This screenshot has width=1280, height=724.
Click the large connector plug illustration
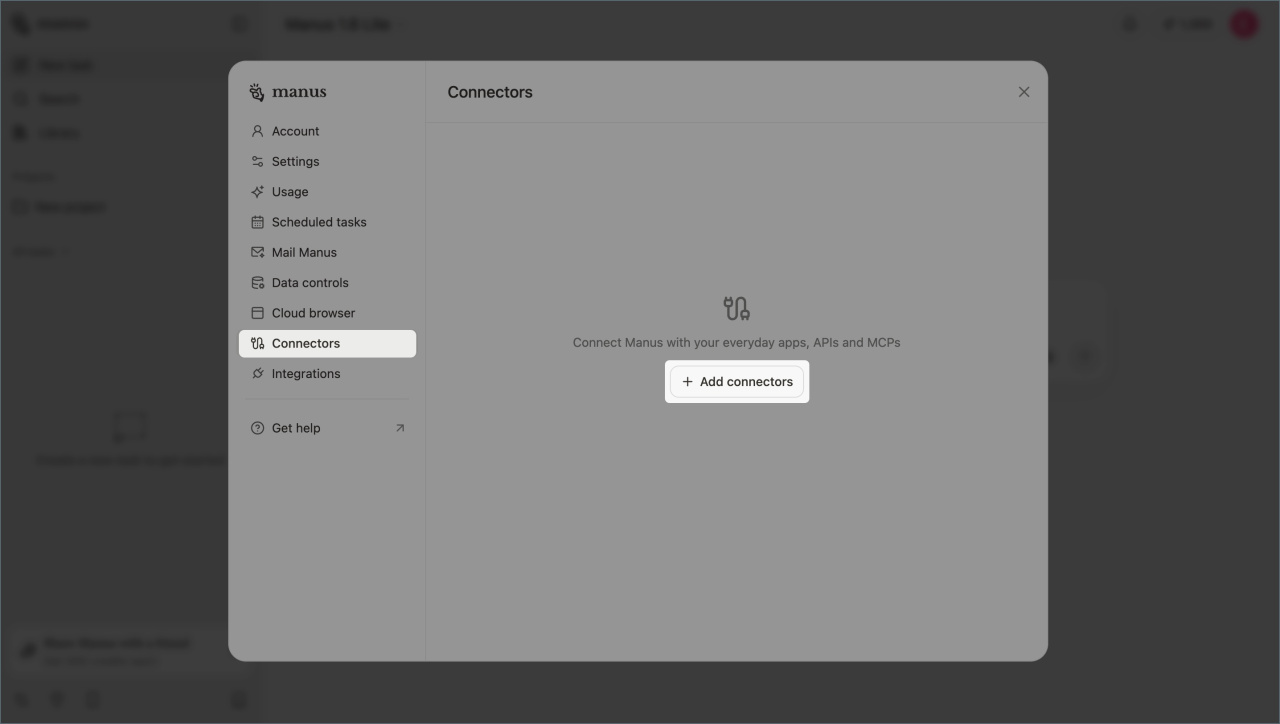(737, 308)
